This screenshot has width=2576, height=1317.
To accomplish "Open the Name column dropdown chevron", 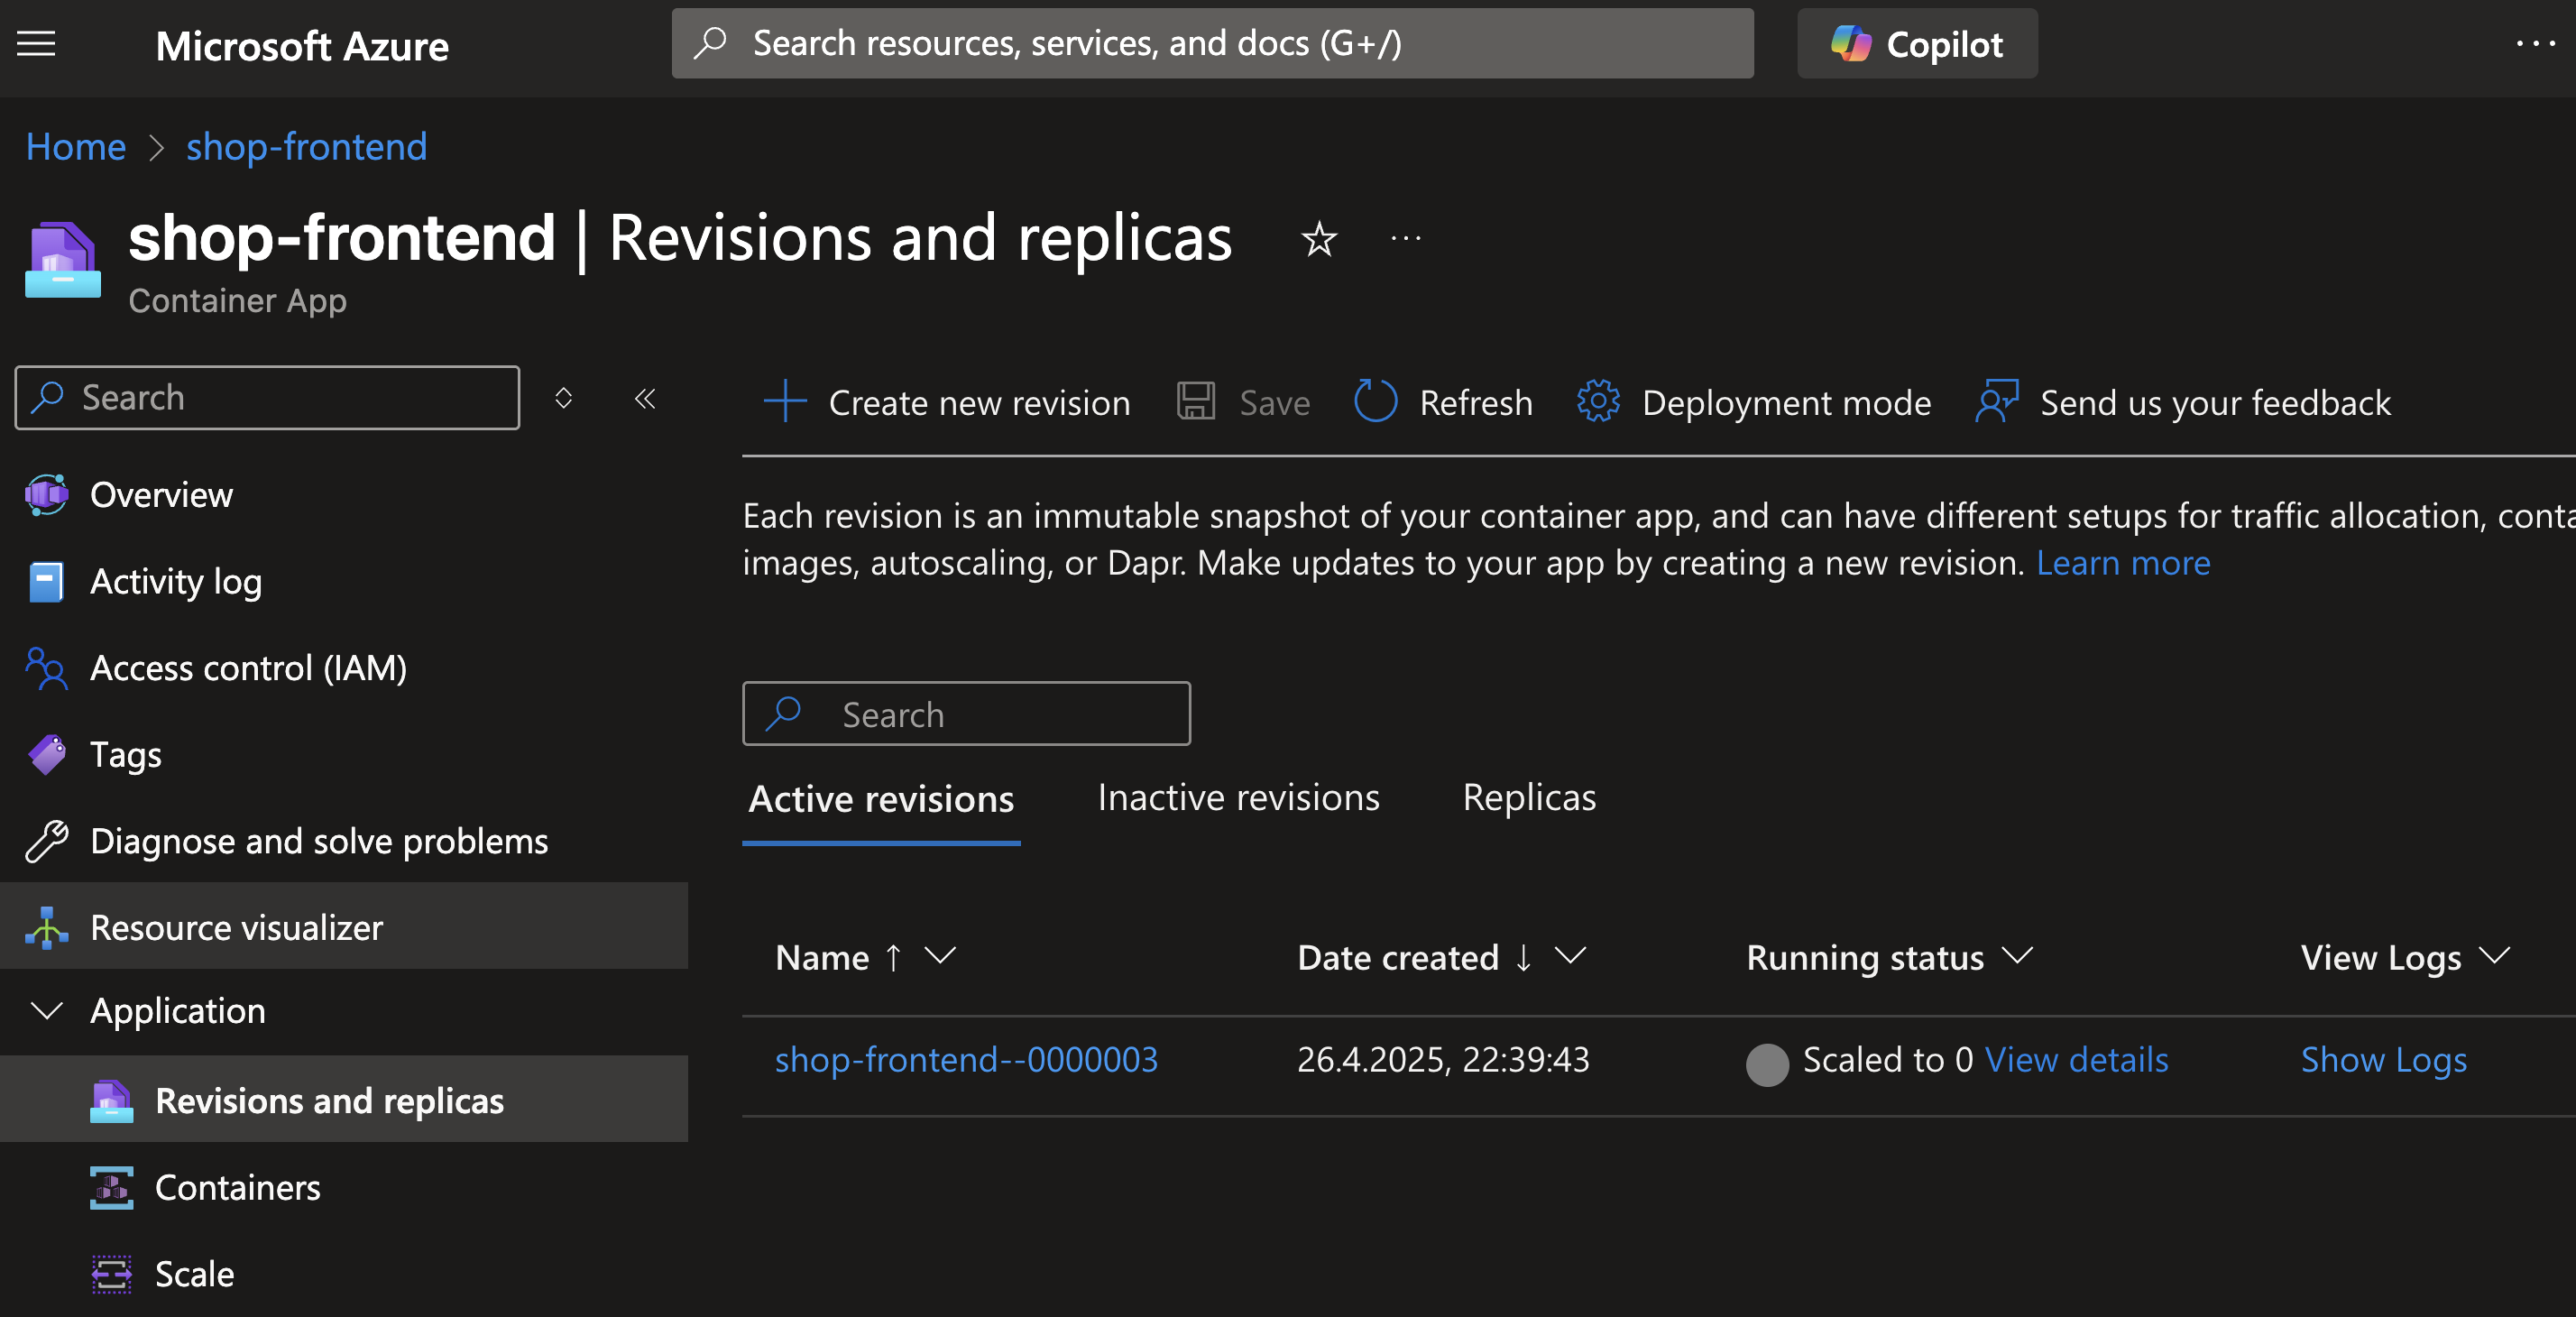I will 940,957.
